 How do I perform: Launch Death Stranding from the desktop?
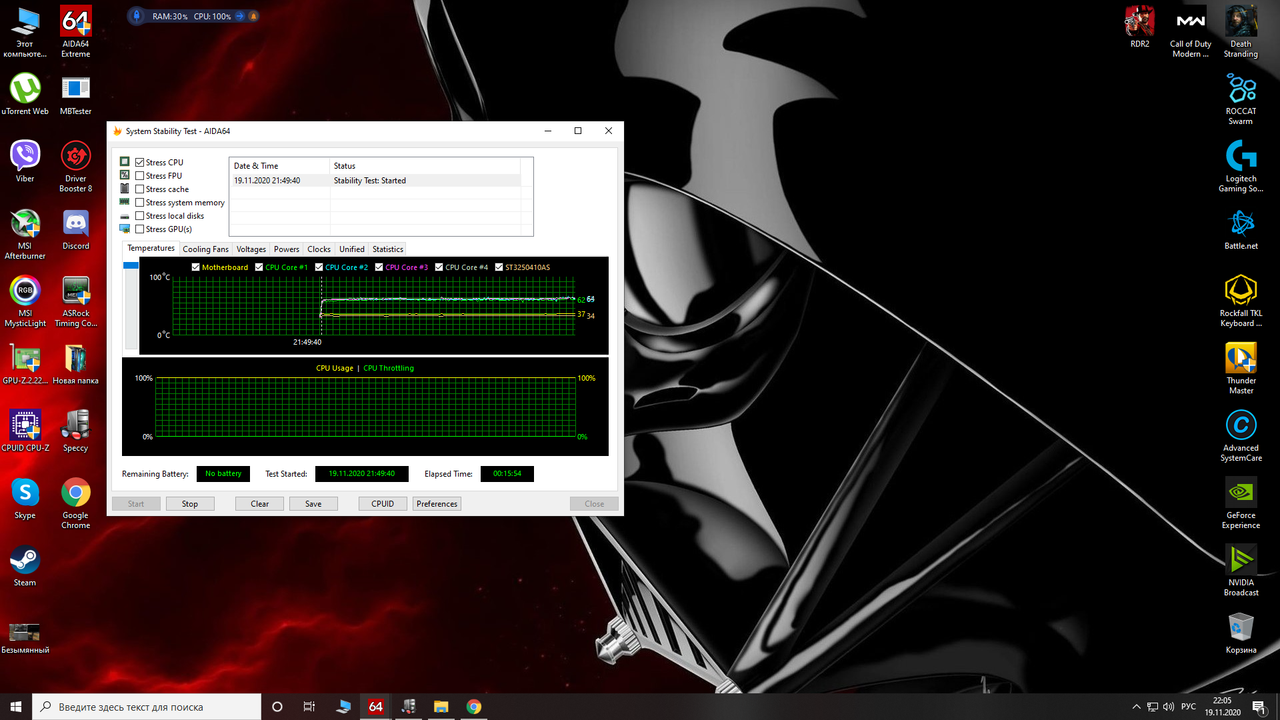1241,31
